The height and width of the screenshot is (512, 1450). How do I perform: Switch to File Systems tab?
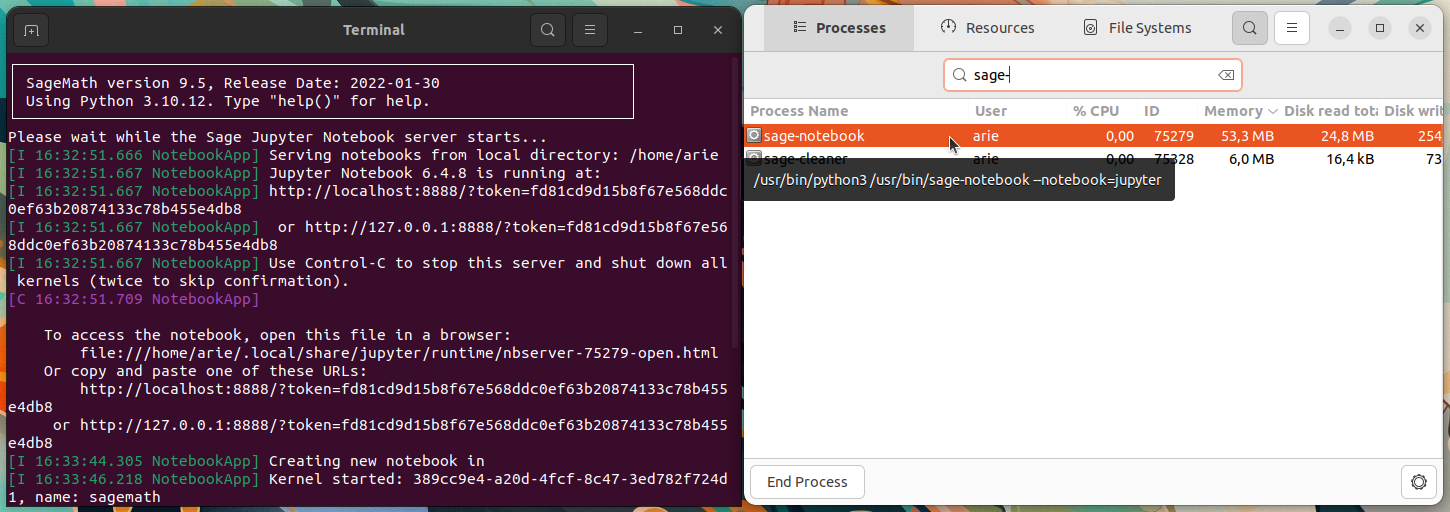pos(1138,28)
